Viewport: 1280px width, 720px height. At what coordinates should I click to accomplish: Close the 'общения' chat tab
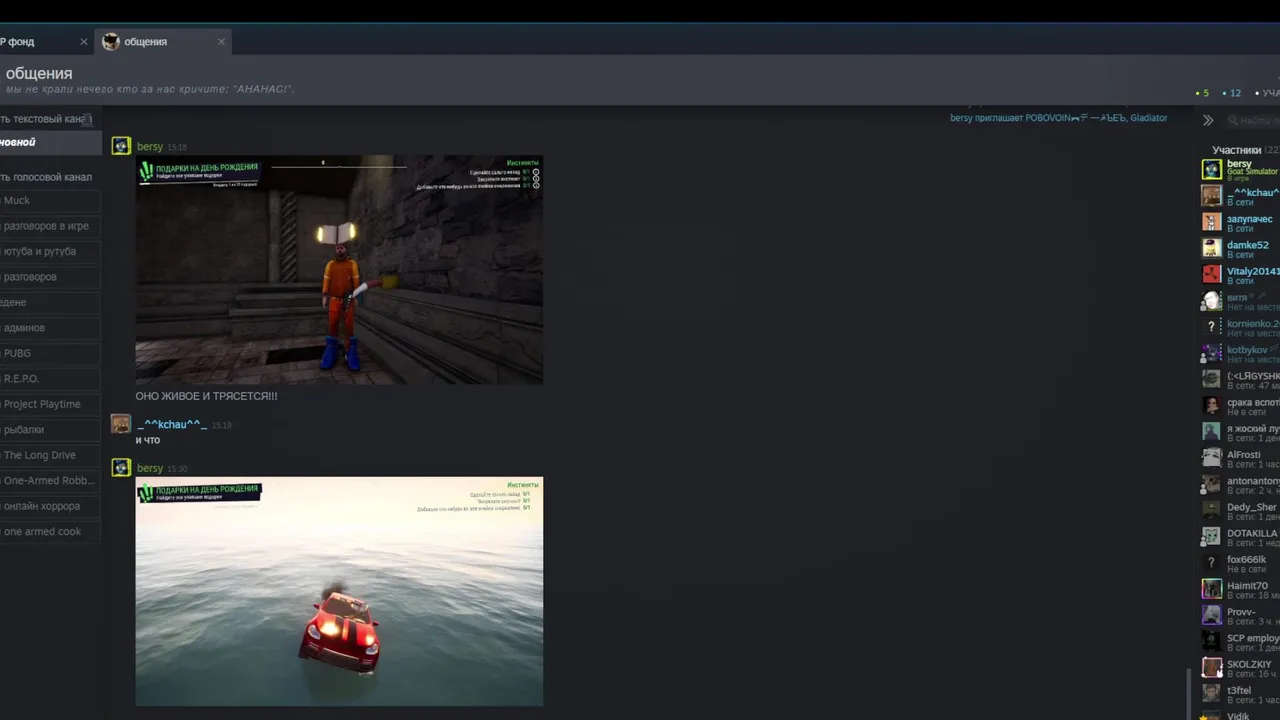coord(221,42)
